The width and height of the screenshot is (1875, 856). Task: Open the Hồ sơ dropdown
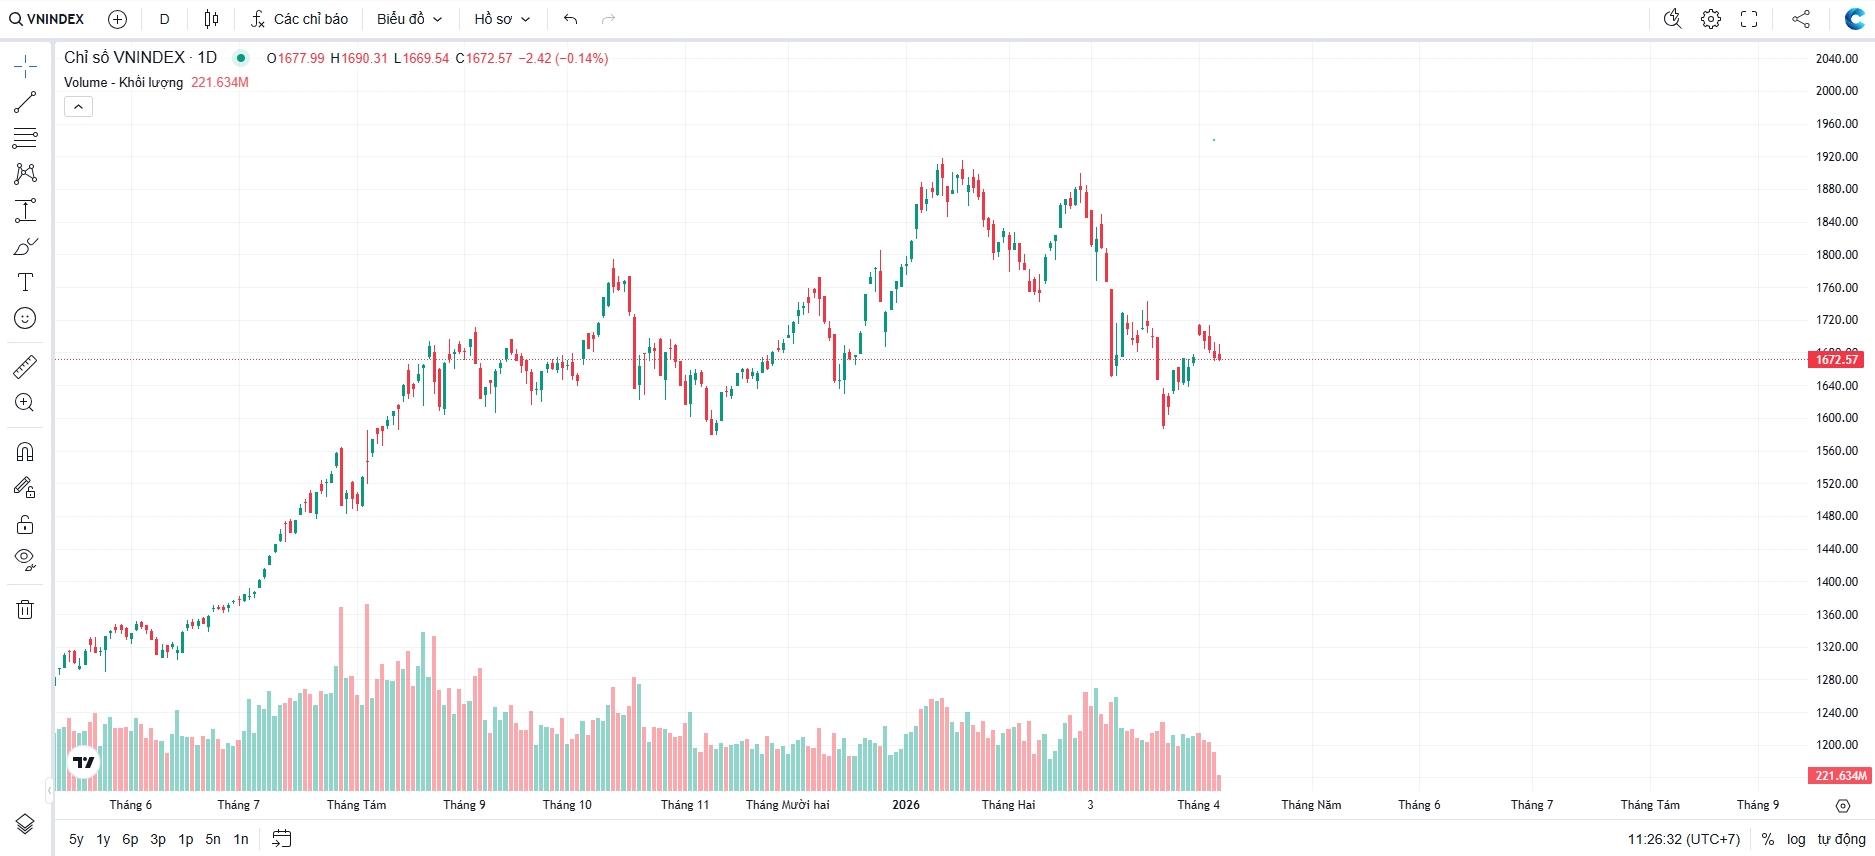[502, 19]
